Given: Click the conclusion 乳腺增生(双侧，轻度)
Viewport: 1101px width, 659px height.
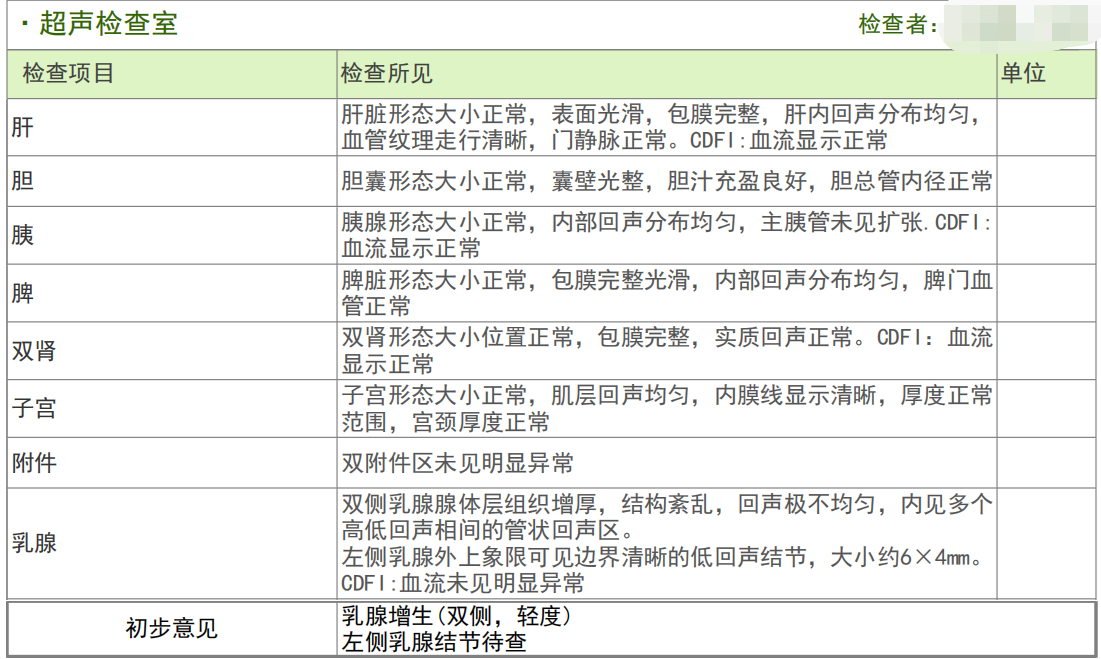Looking at the screenshot, I should pyautogui.click(x=457, y=616).
